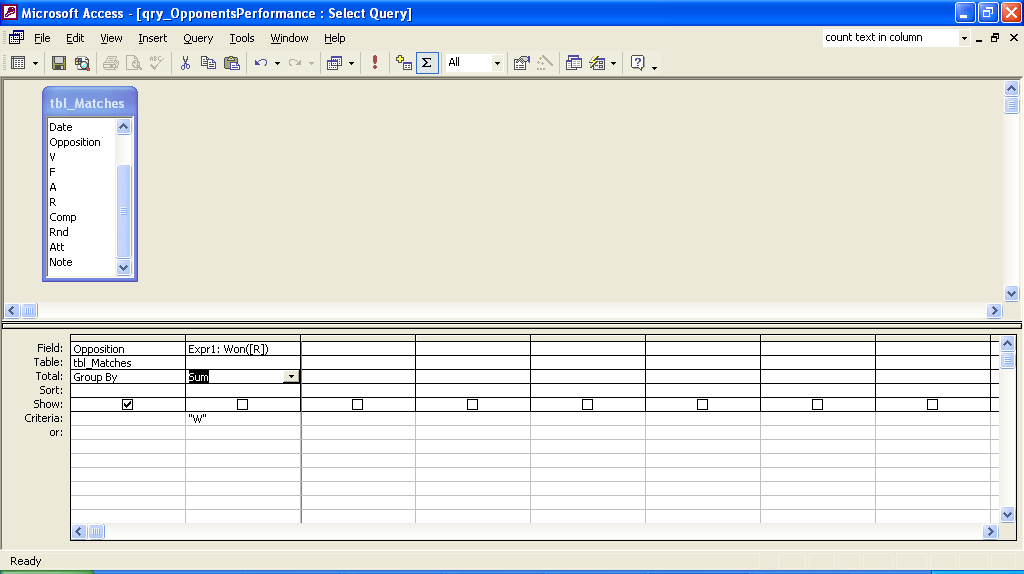Check Show box in fourth grid column

coord(472,404)
